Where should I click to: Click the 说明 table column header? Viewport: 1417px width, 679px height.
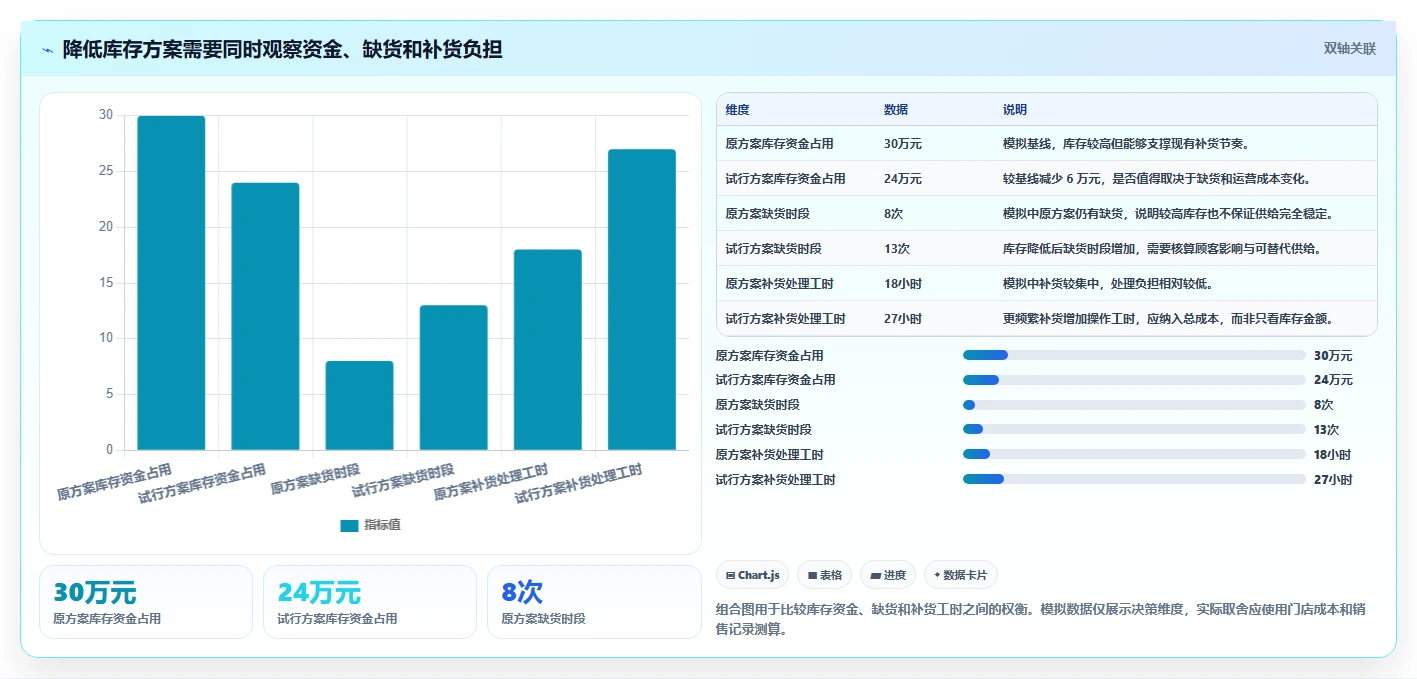(1015, 110)
